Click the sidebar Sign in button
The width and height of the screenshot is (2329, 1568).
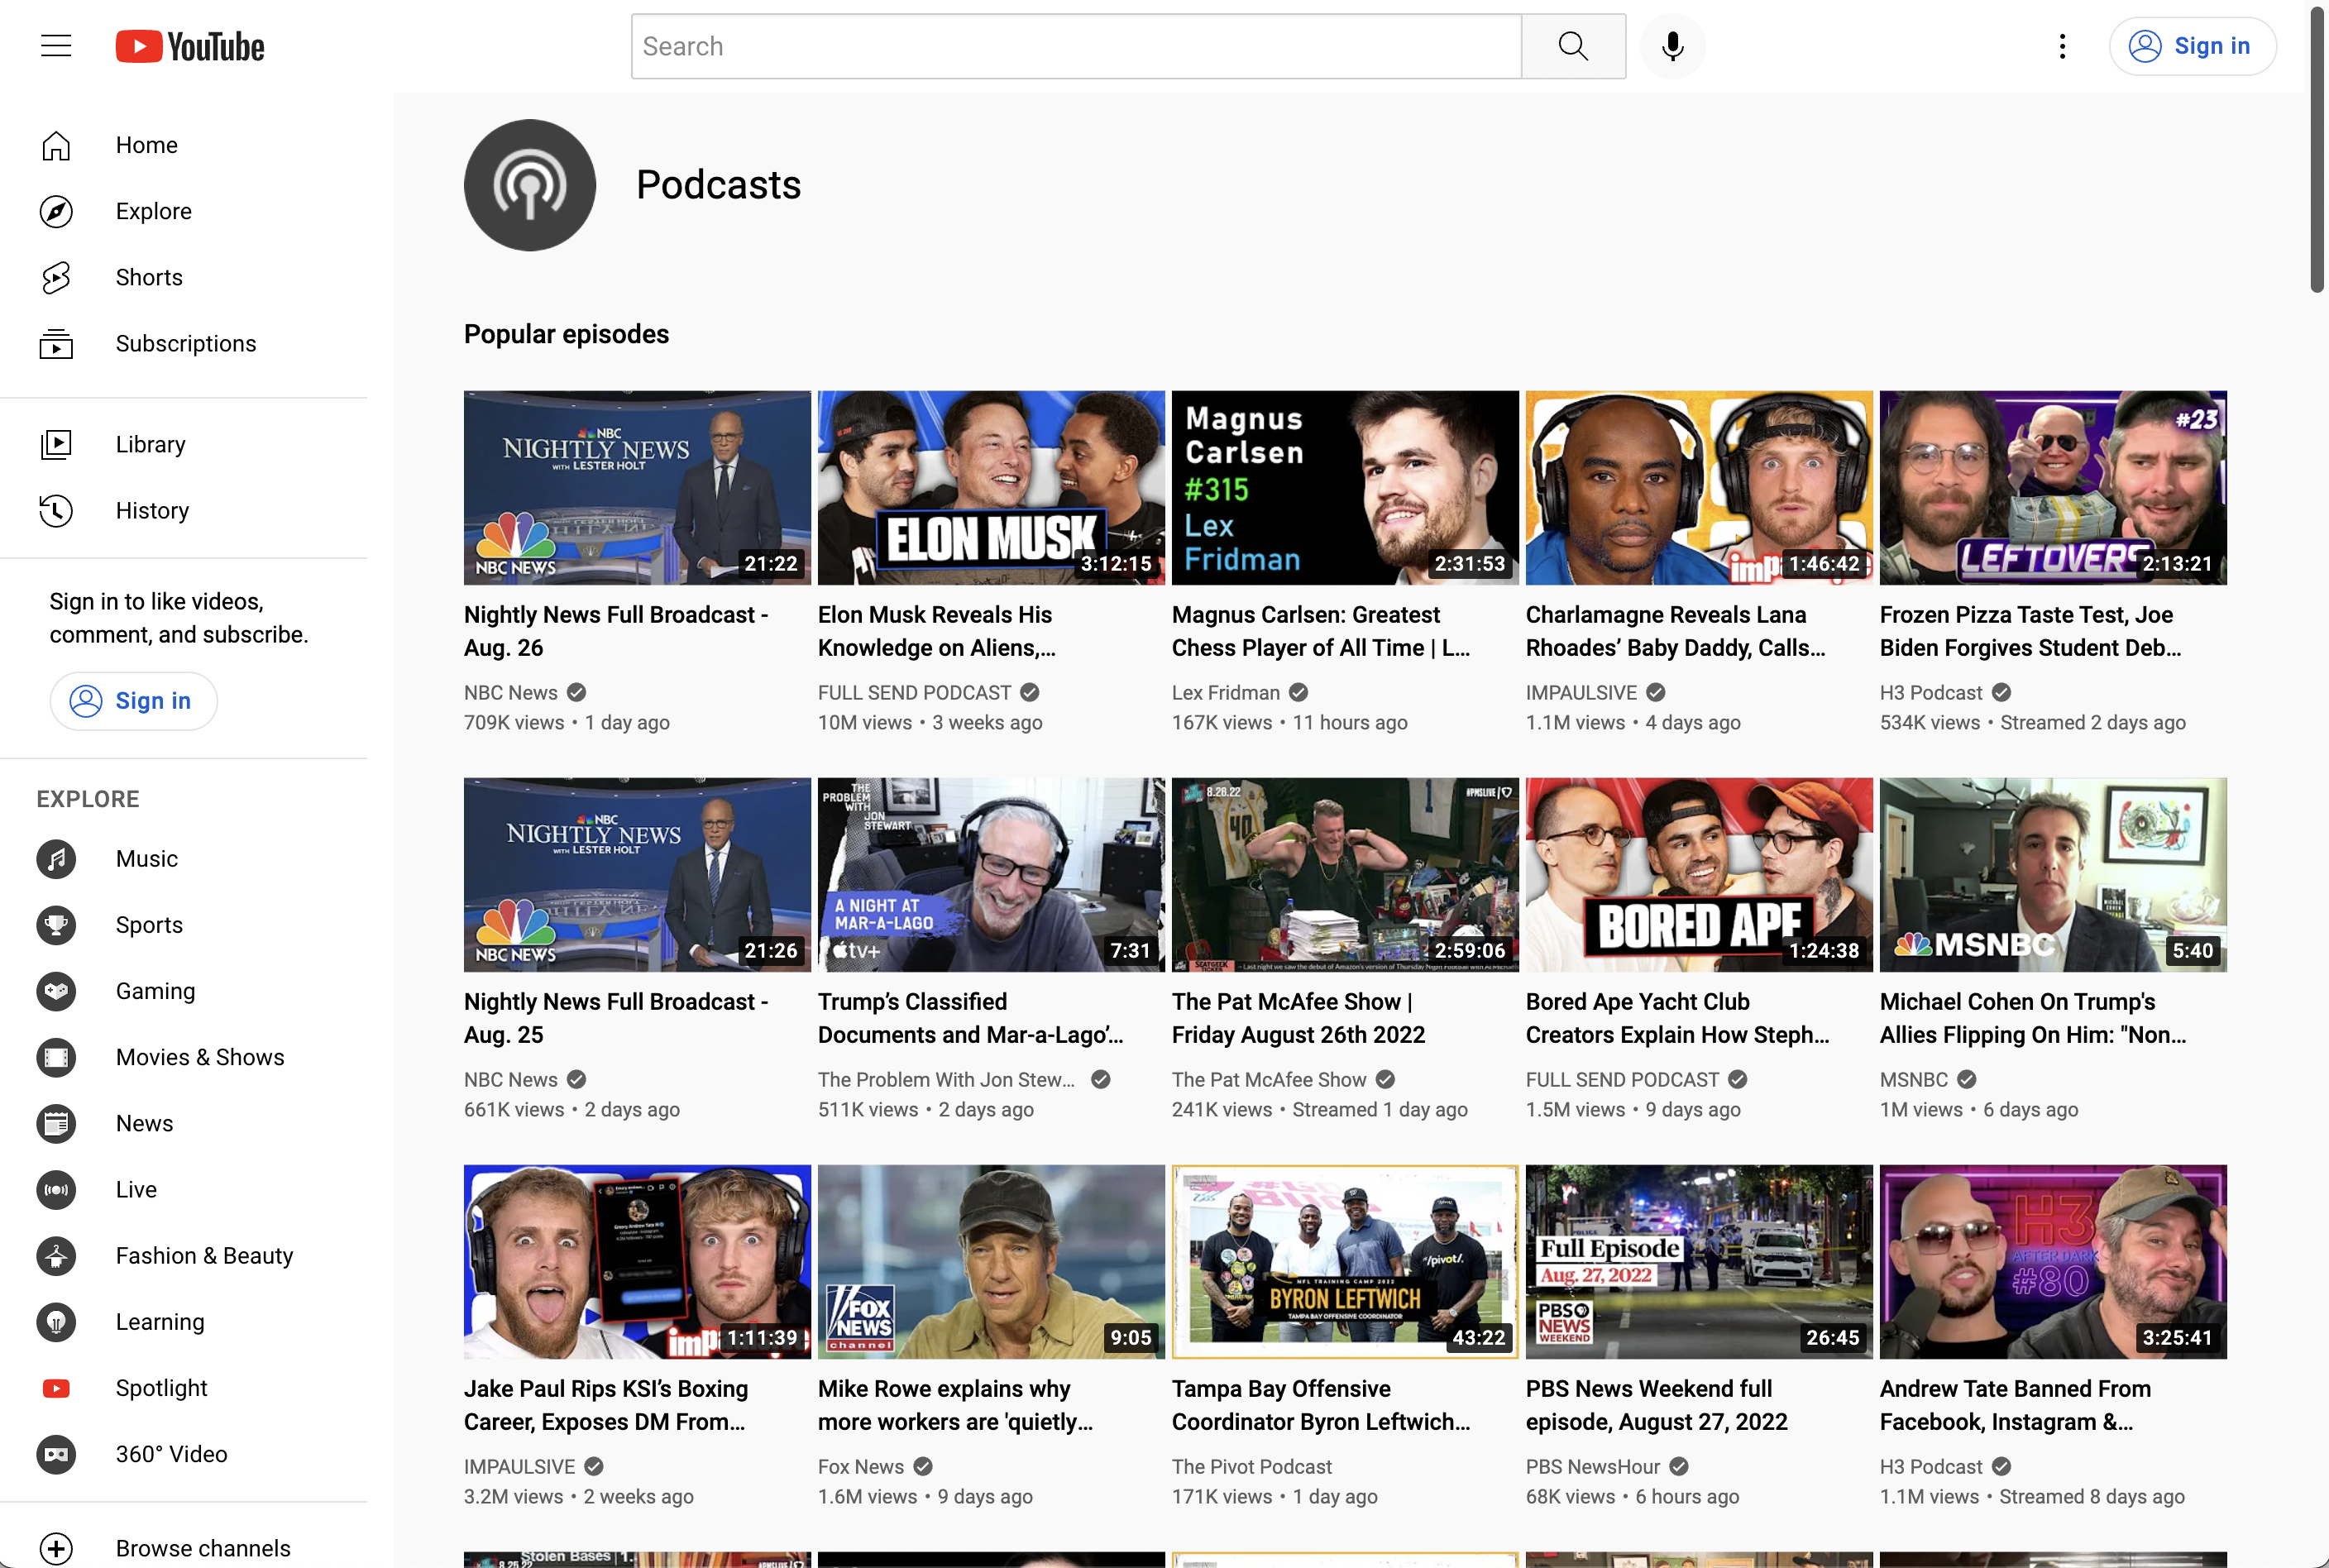(x=134, y=701)
